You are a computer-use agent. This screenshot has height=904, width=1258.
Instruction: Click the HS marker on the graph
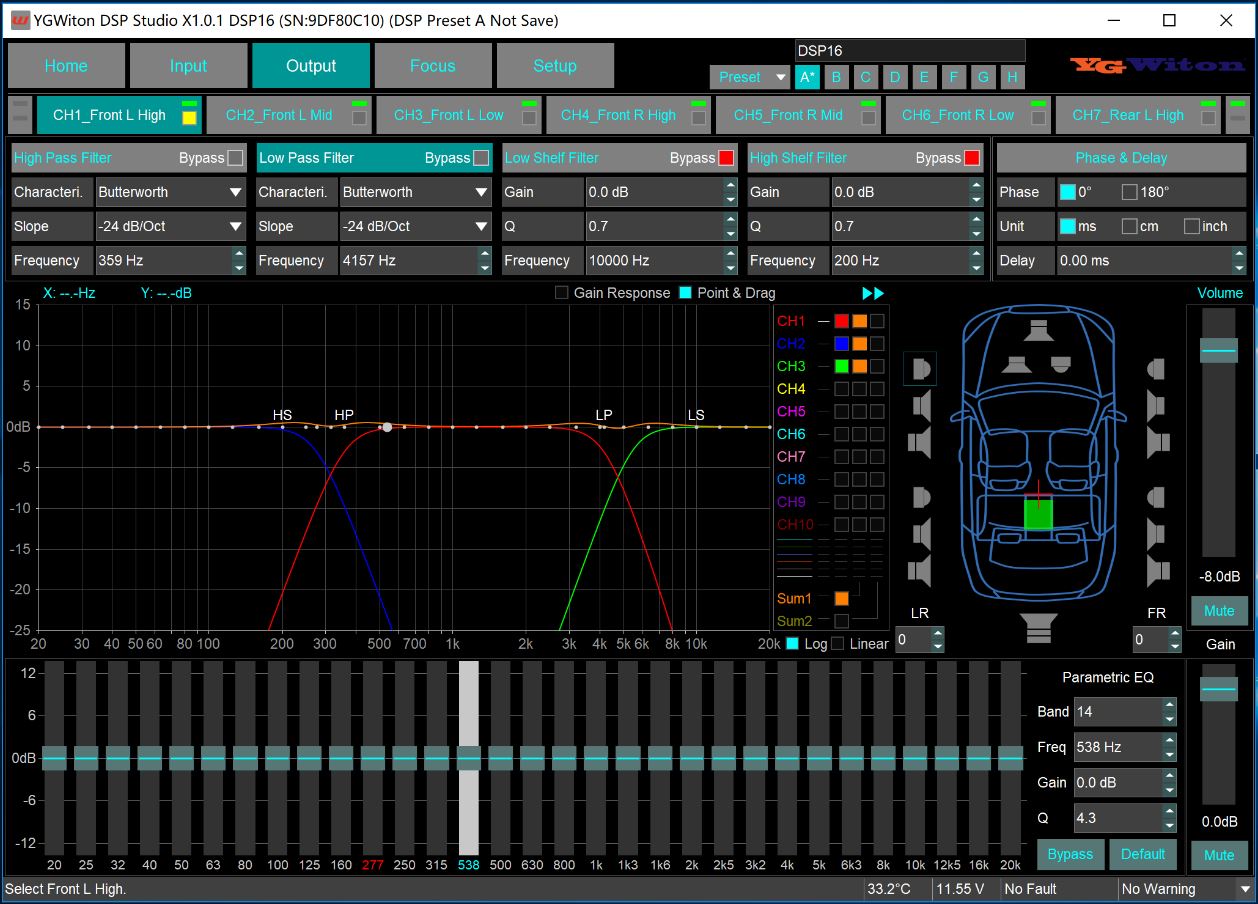click(282, 415)
